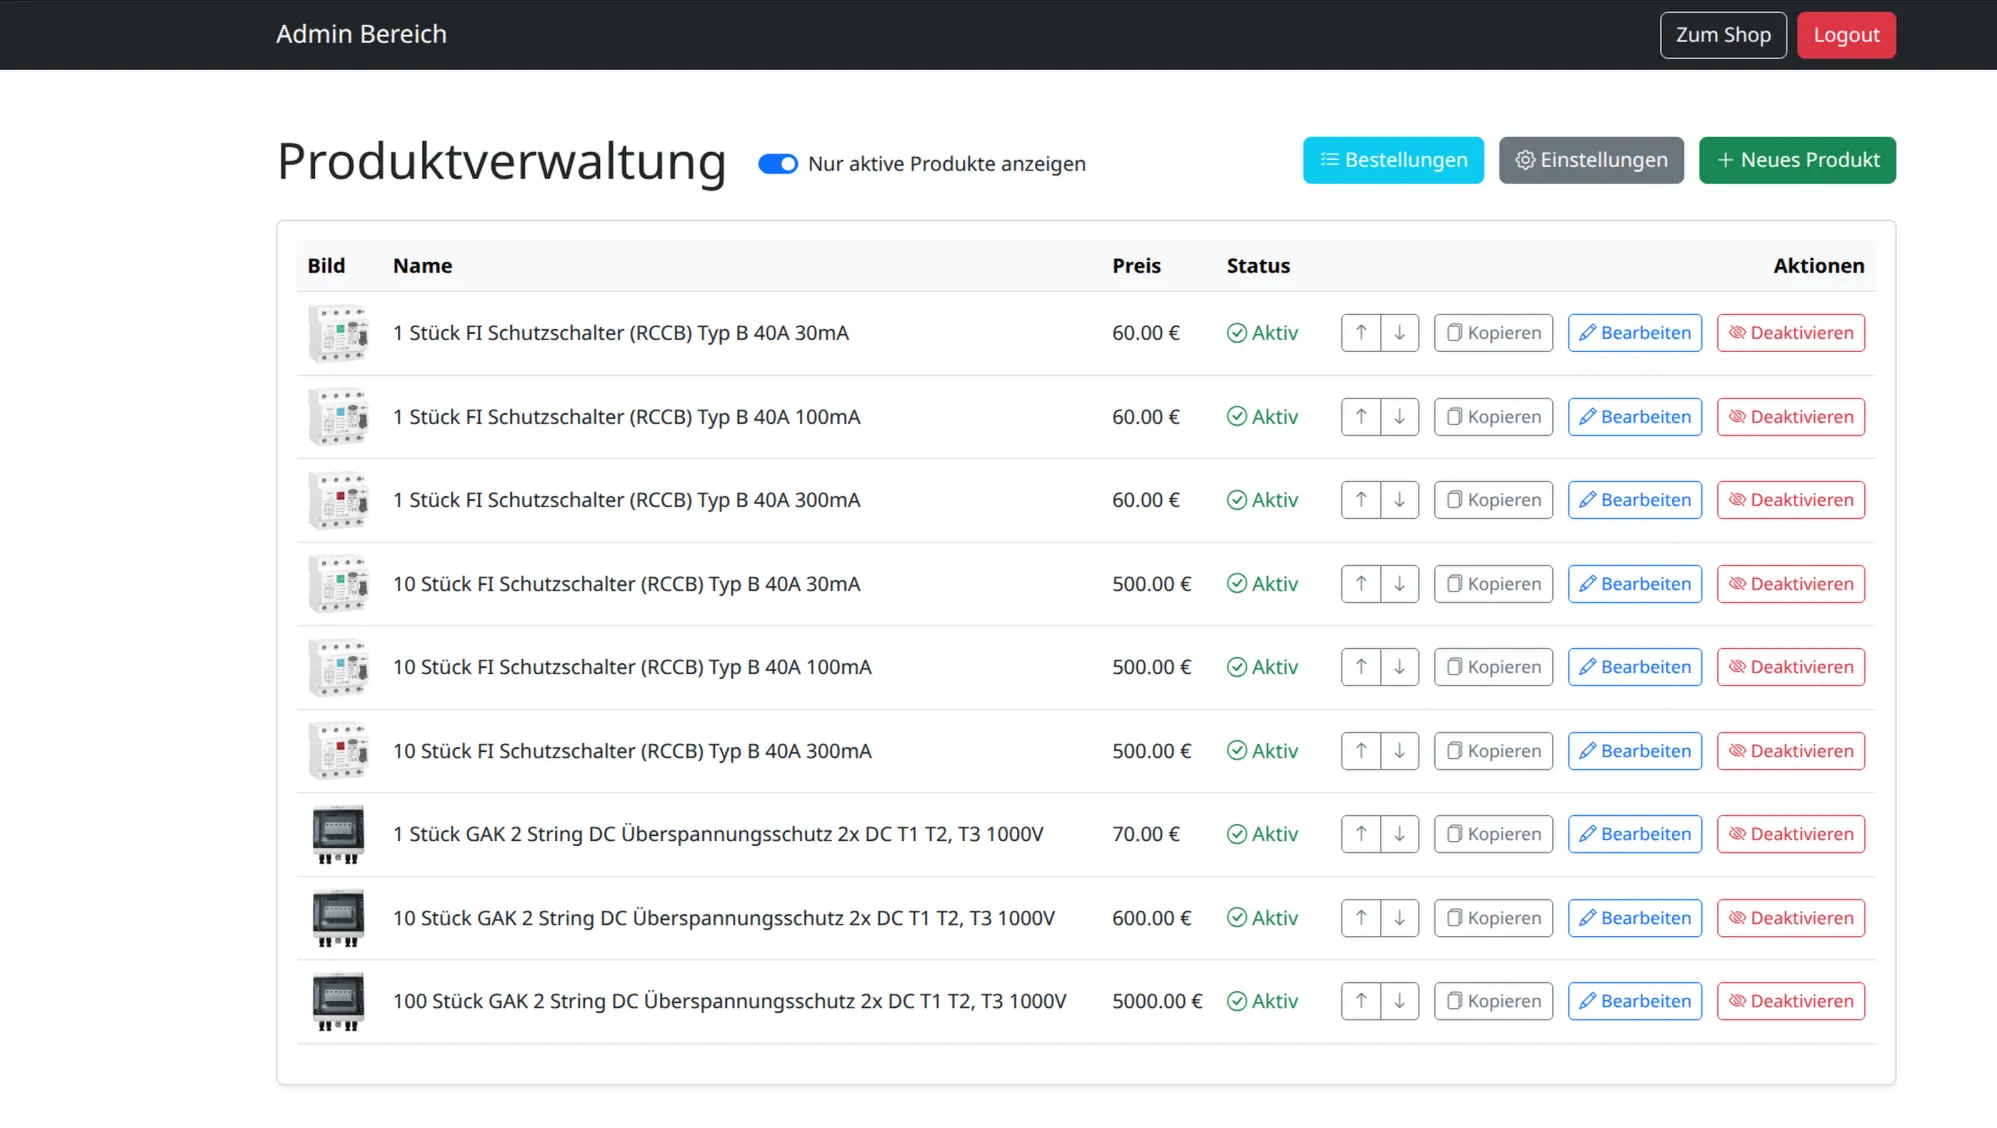Click Aktiv status on 10 Stück GAK 2 String row

(x=1263, y=917)
